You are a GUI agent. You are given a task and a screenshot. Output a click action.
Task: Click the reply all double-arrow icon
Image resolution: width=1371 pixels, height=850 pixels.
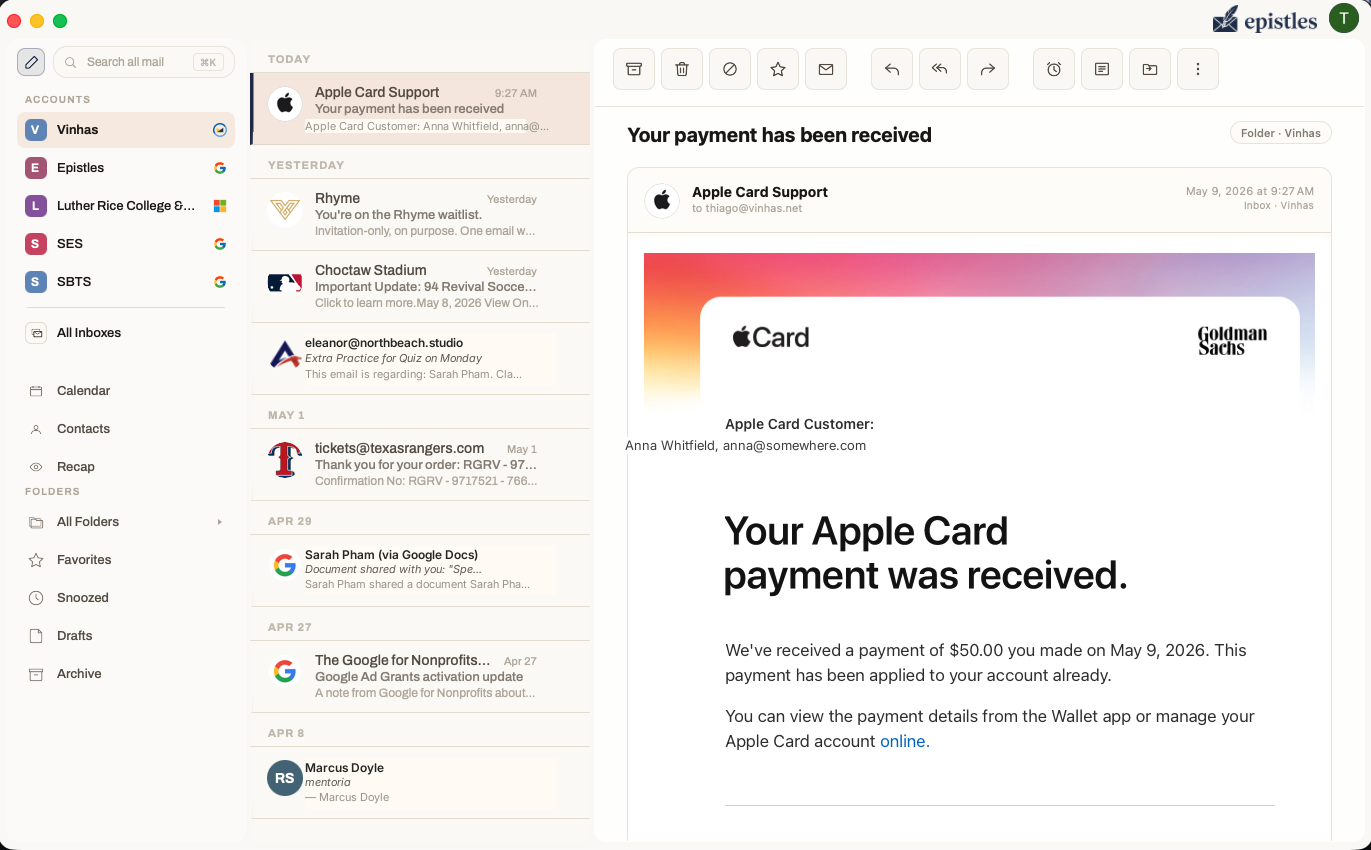tap(940, 69)
